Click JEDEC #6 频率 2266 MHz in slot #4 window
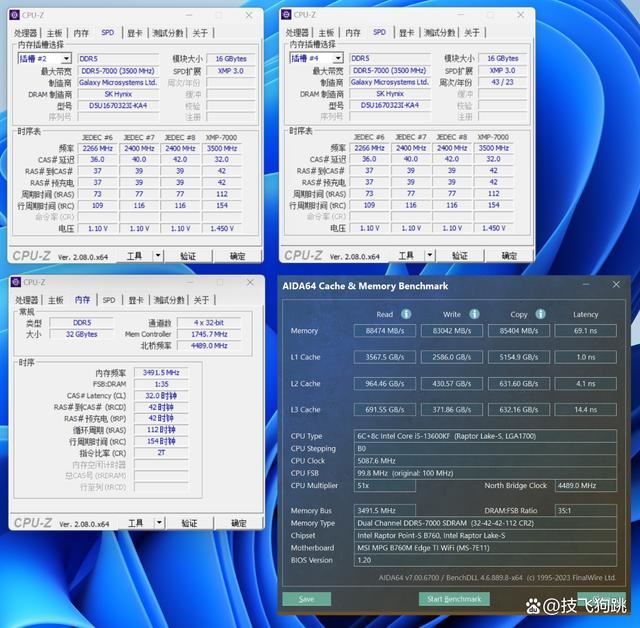 point(369,148)
